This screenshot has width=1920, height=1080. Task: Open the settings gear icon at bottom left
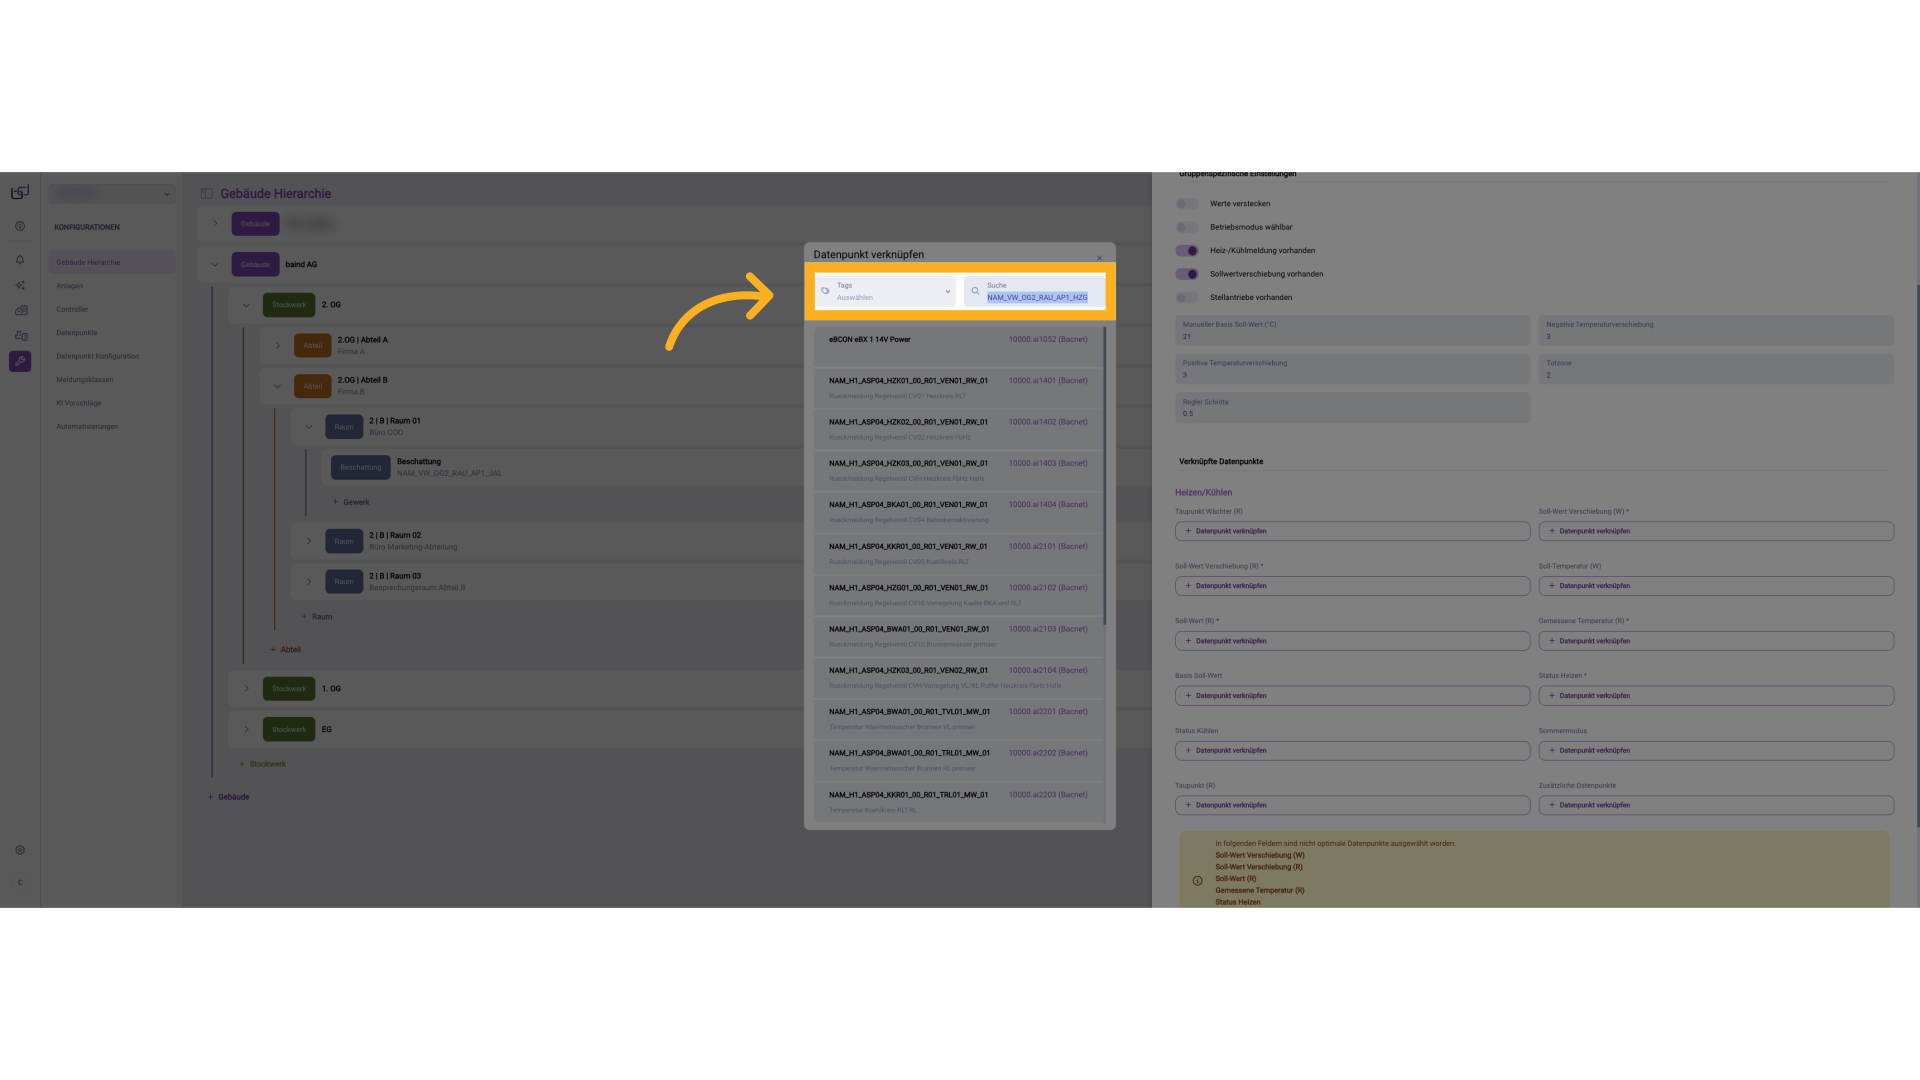20,850
